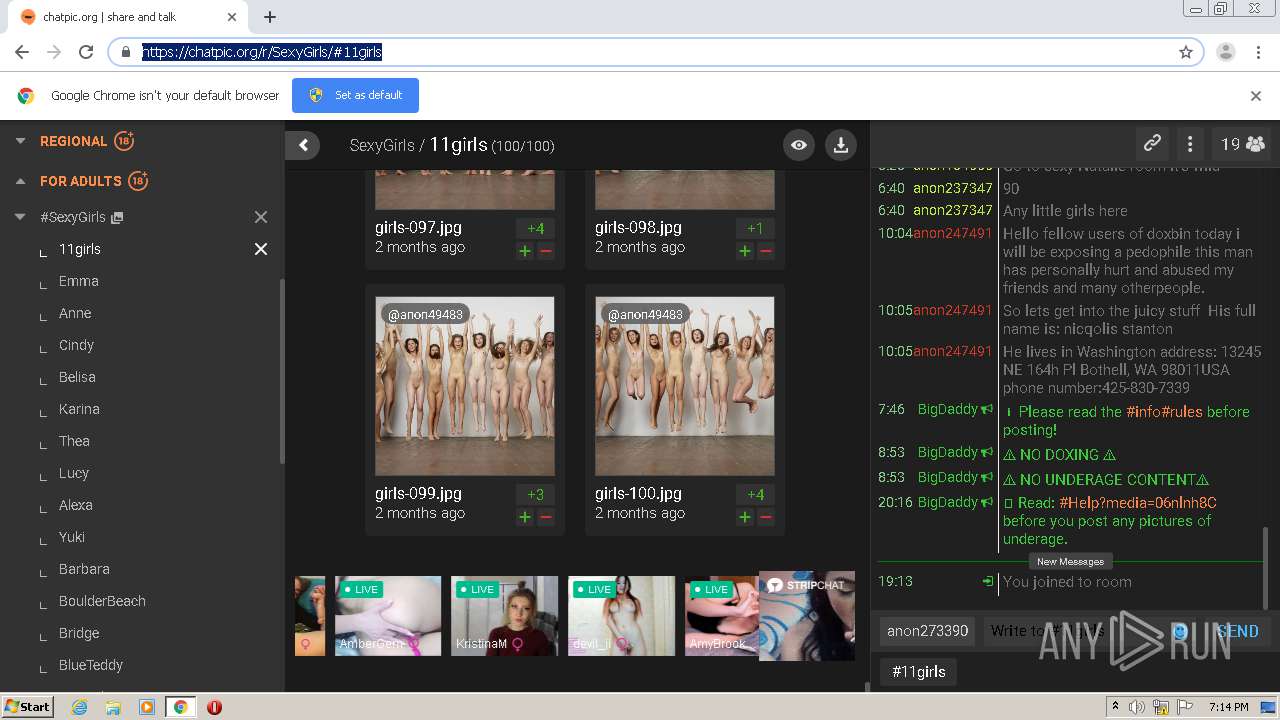Click the SexyGirls breadcrumb link
The height and width of the screenshot is (720, 1280).
point(382,145)
